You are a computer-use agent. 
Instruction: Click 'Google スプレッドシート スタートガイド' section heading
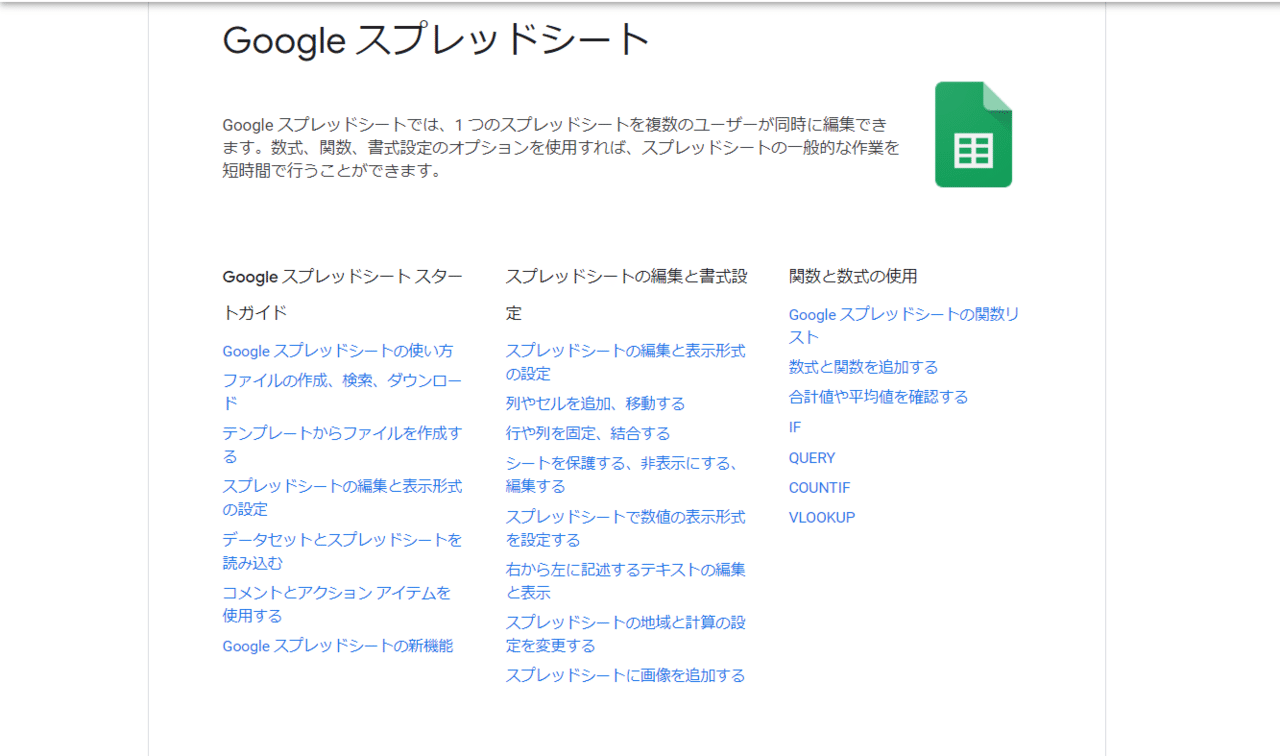coord(342,294)
